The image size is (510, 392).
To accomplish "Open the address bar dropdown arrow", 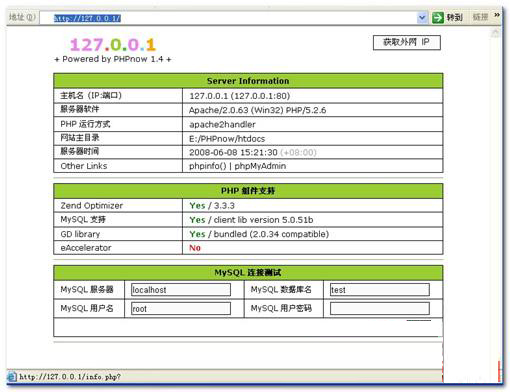I will [x=422, y=17].
